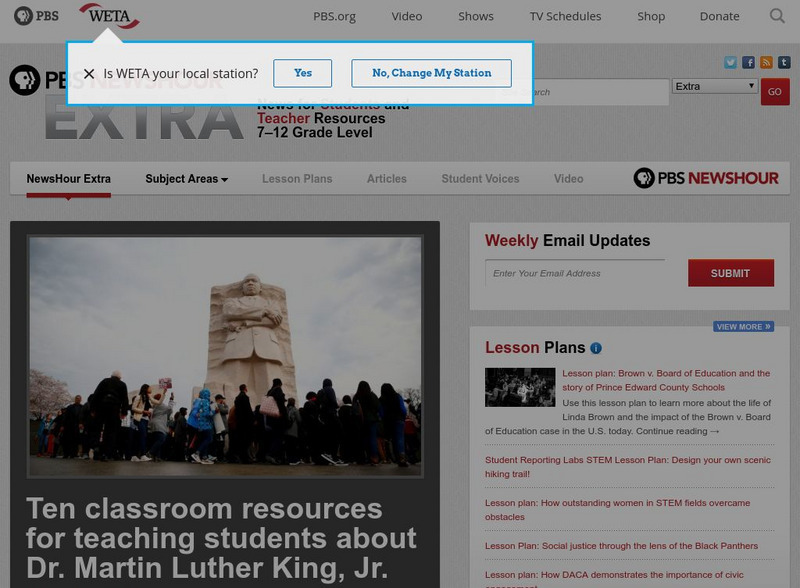Select the Articles tab
This screenshot has height=588, width=800.
click(x=387, y=179)
